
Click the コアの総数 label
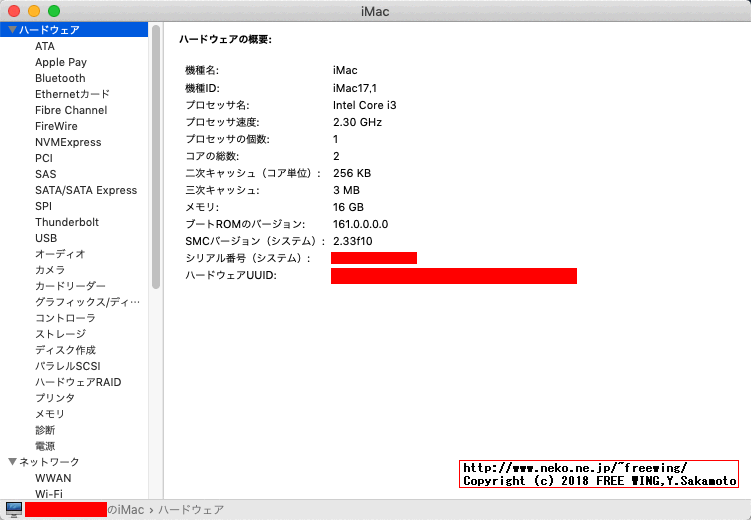click(212, 156)
